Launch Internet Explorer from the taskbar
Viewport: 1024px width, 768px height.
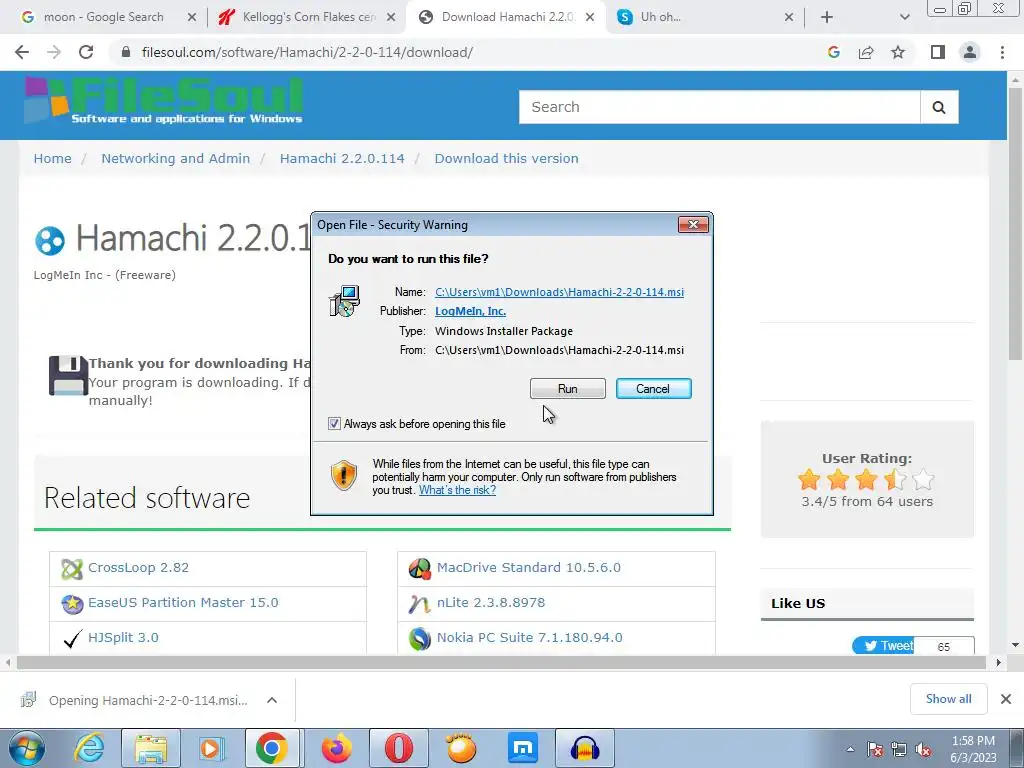pyautogui.click(x=89, y=748)
